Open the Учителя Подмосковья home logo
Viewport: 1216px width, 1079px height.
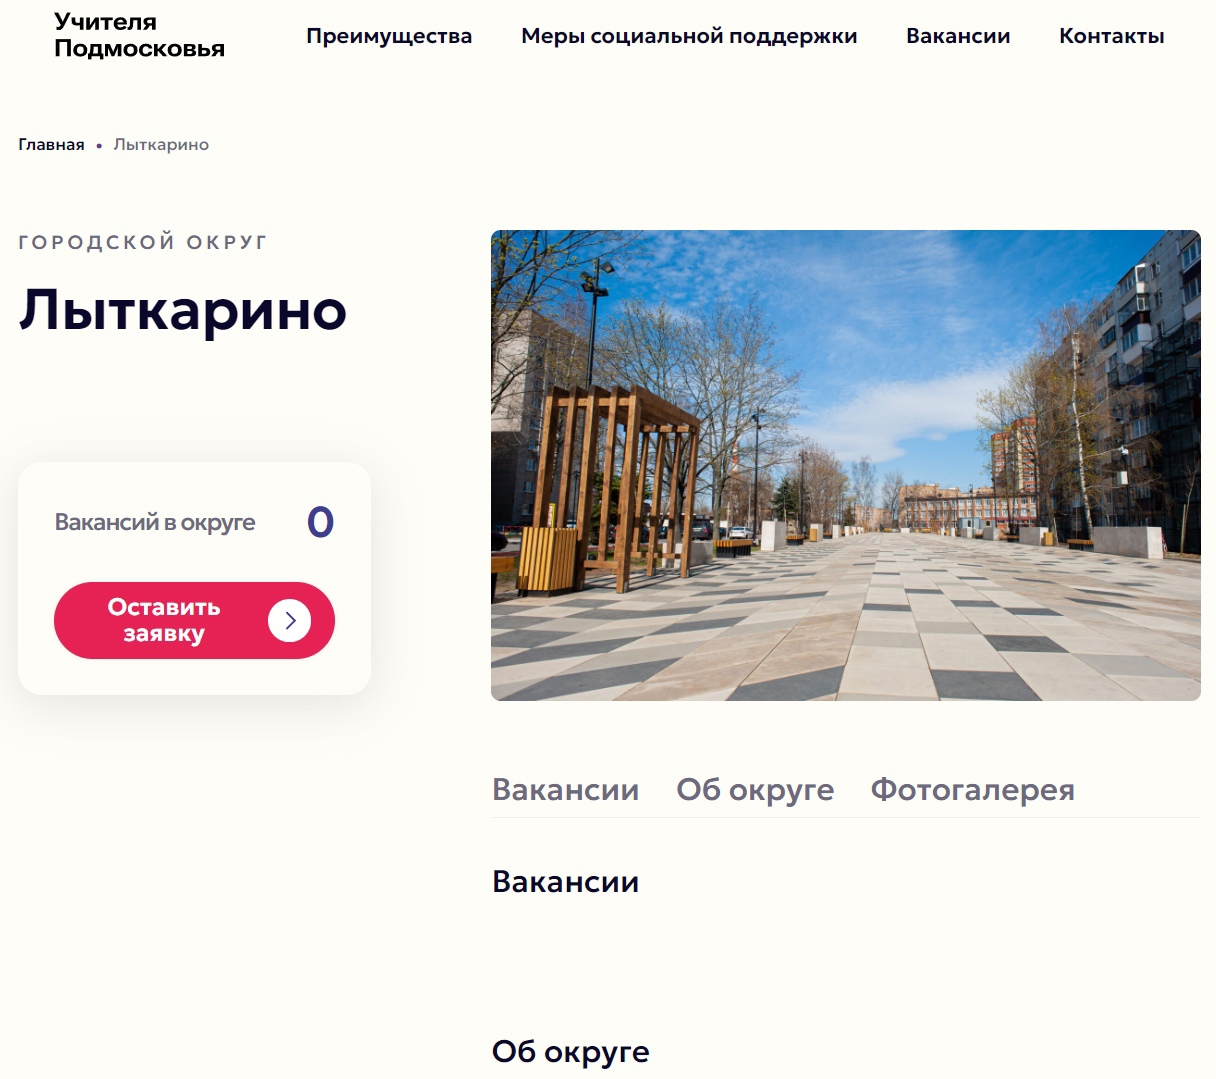click(139, 35)
